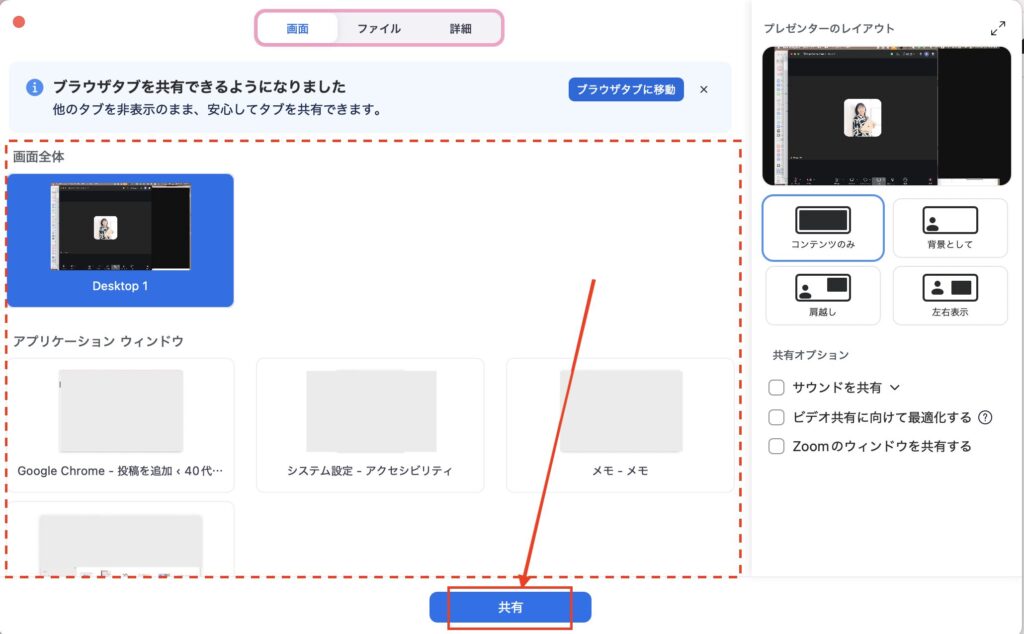The image size is (1024, 634).
Task: Enable the サウンドを共有 checkbox
Action: point(776,387)
